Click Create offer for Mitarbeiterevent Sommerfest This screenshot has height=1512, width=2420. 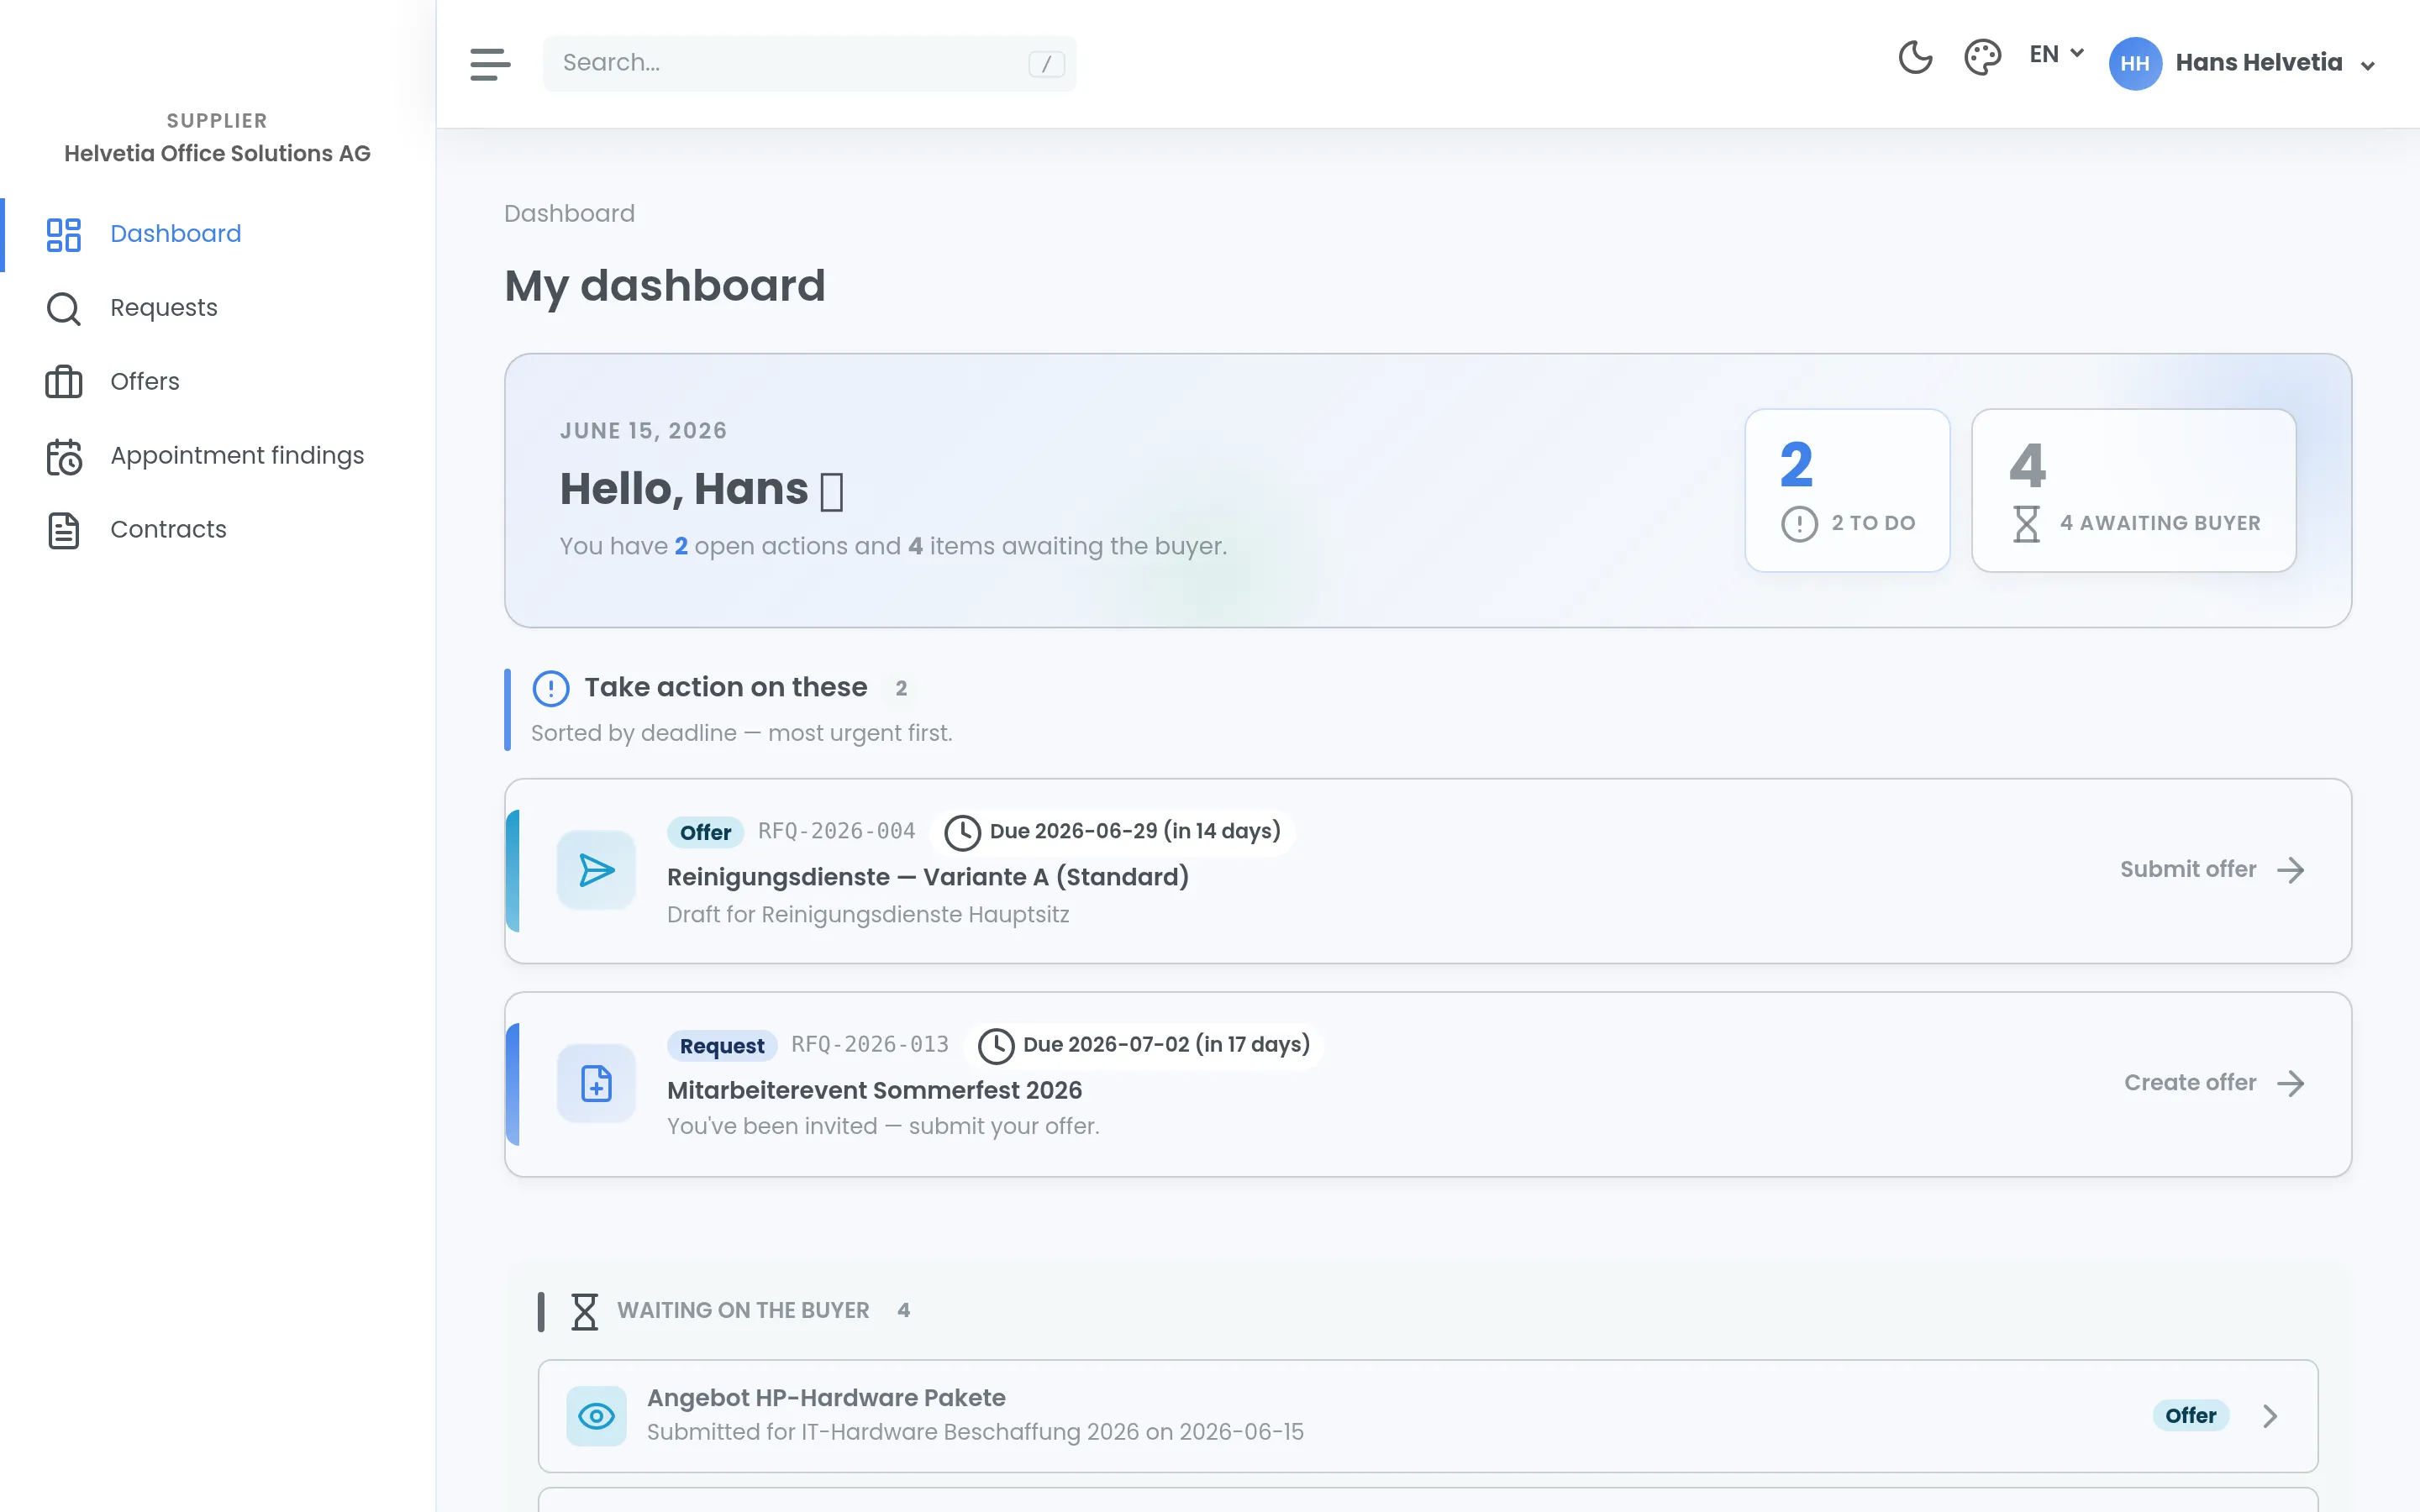pos(2214,1083)
